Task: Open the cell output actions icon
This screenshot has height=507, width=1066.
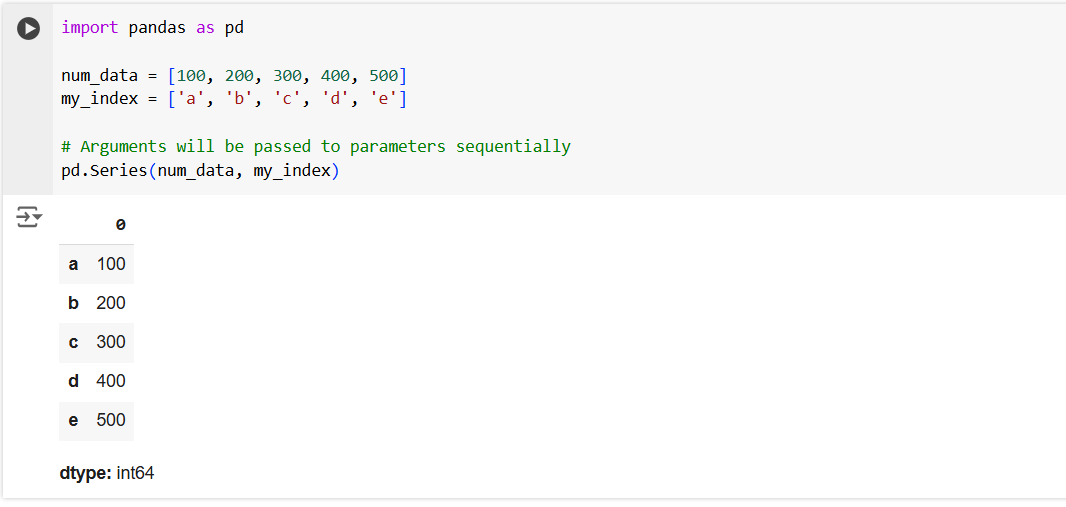Action: tap(29, 216)
